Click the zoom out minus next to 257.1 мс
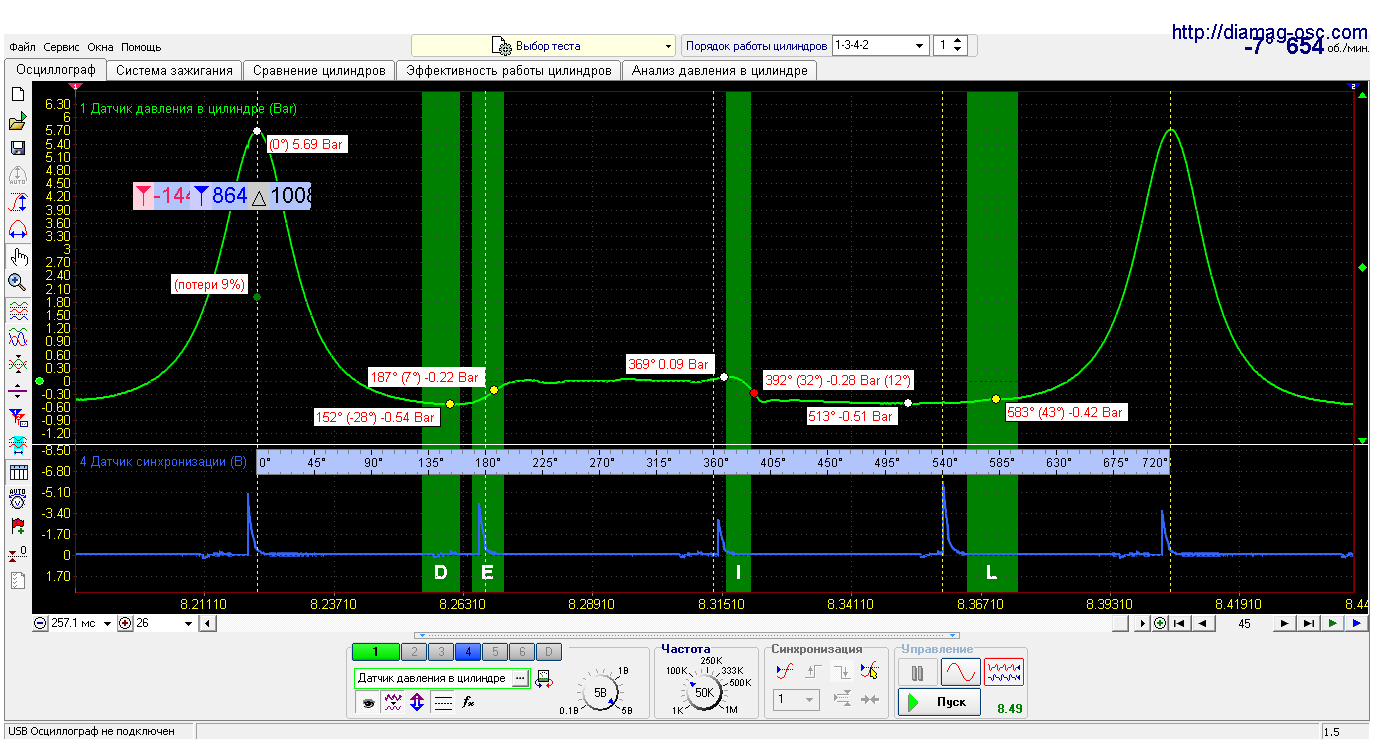 (x=40, y=623)
